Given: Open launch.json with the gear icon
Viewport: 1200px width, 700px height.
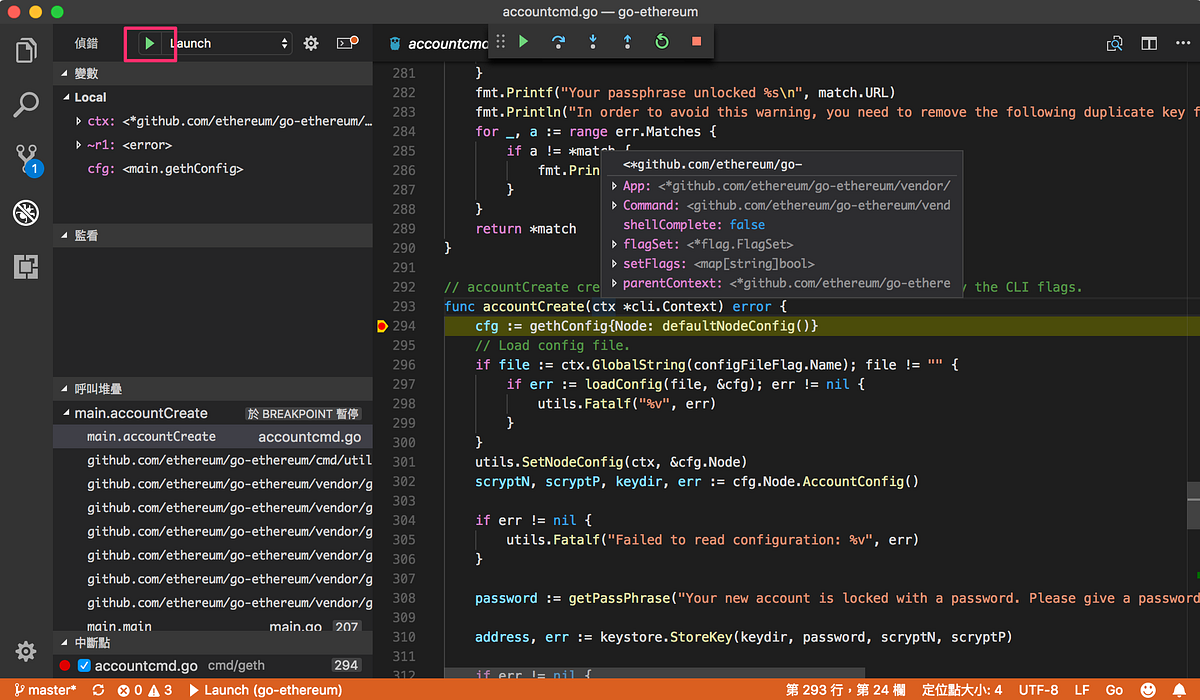Looking at the screenshot, I should [x=311, y=44].
